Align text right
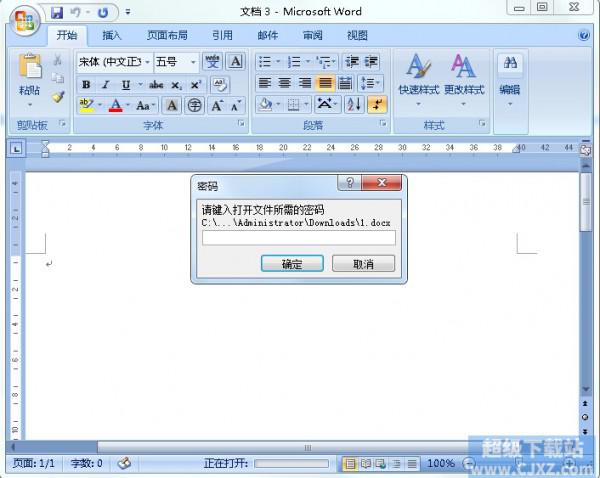600x478 pixels. point(305,83)
